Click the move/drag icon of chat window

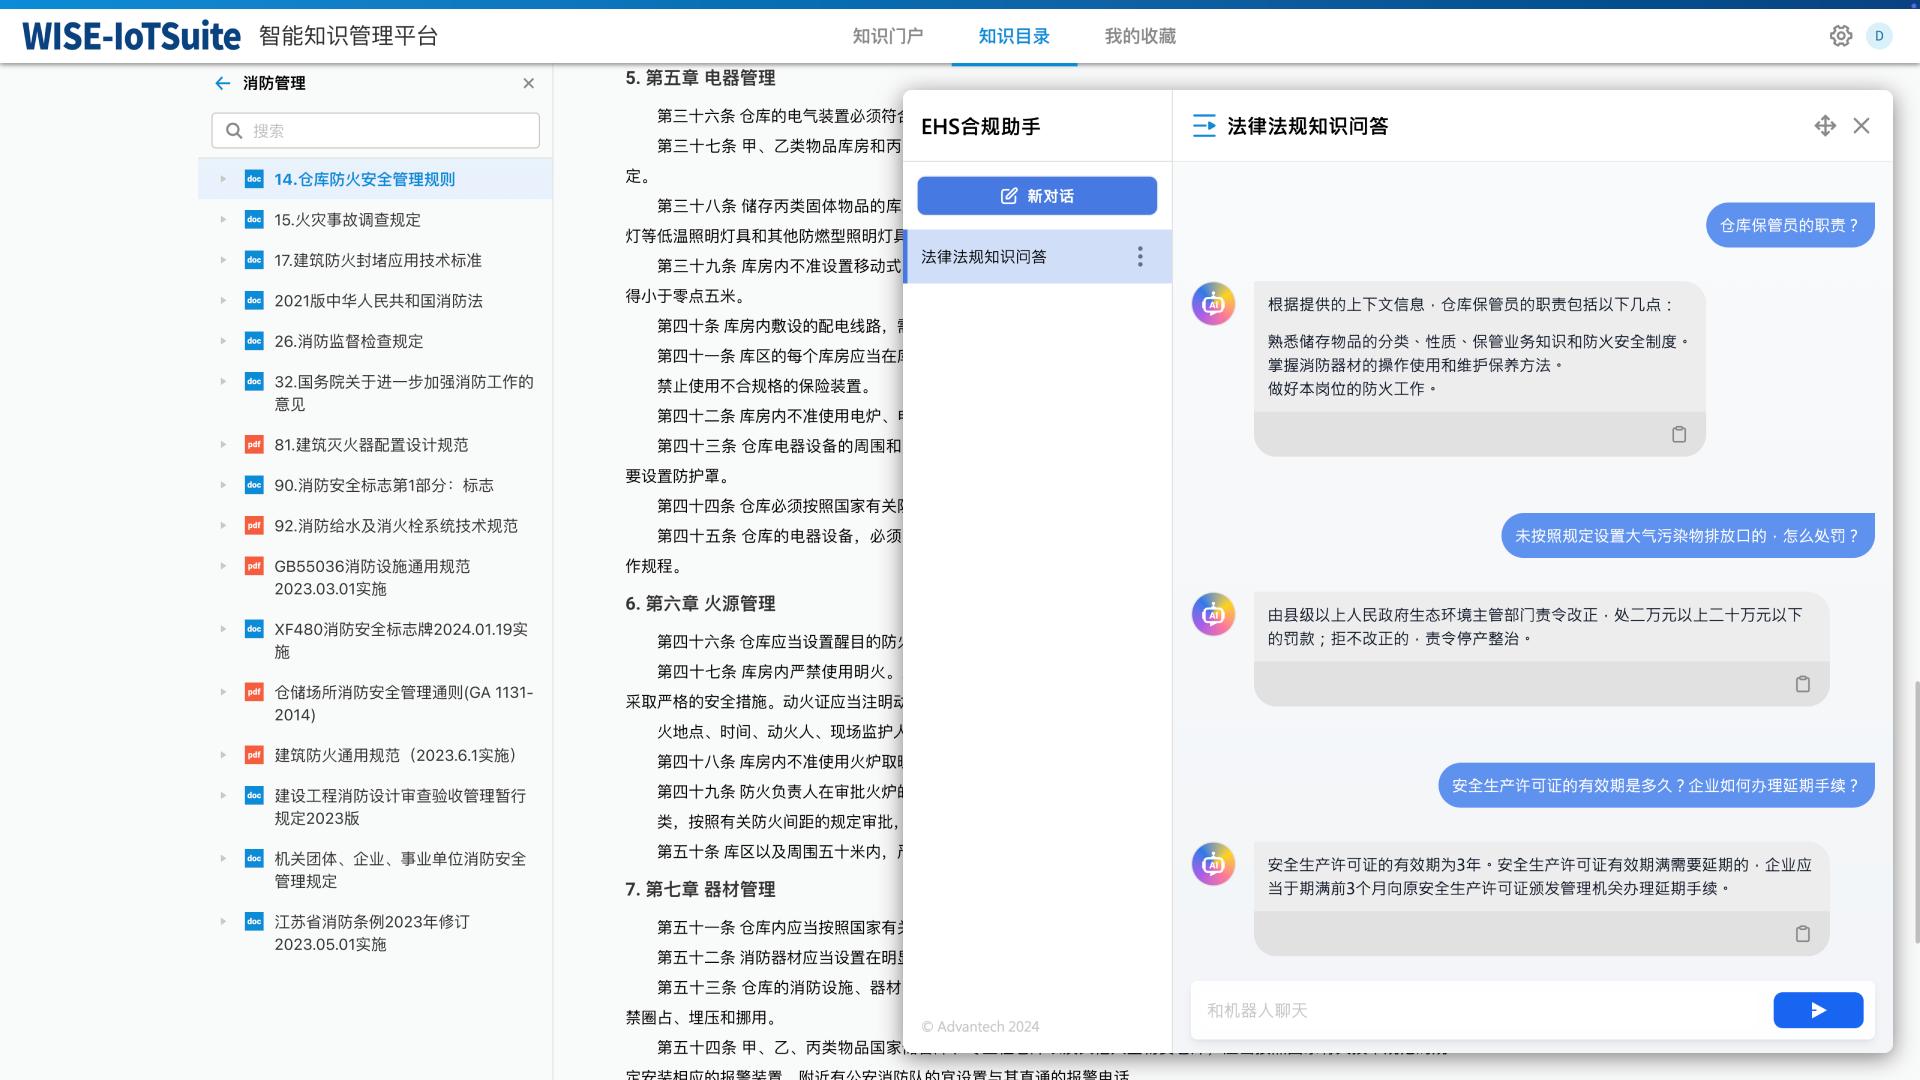1825,126
